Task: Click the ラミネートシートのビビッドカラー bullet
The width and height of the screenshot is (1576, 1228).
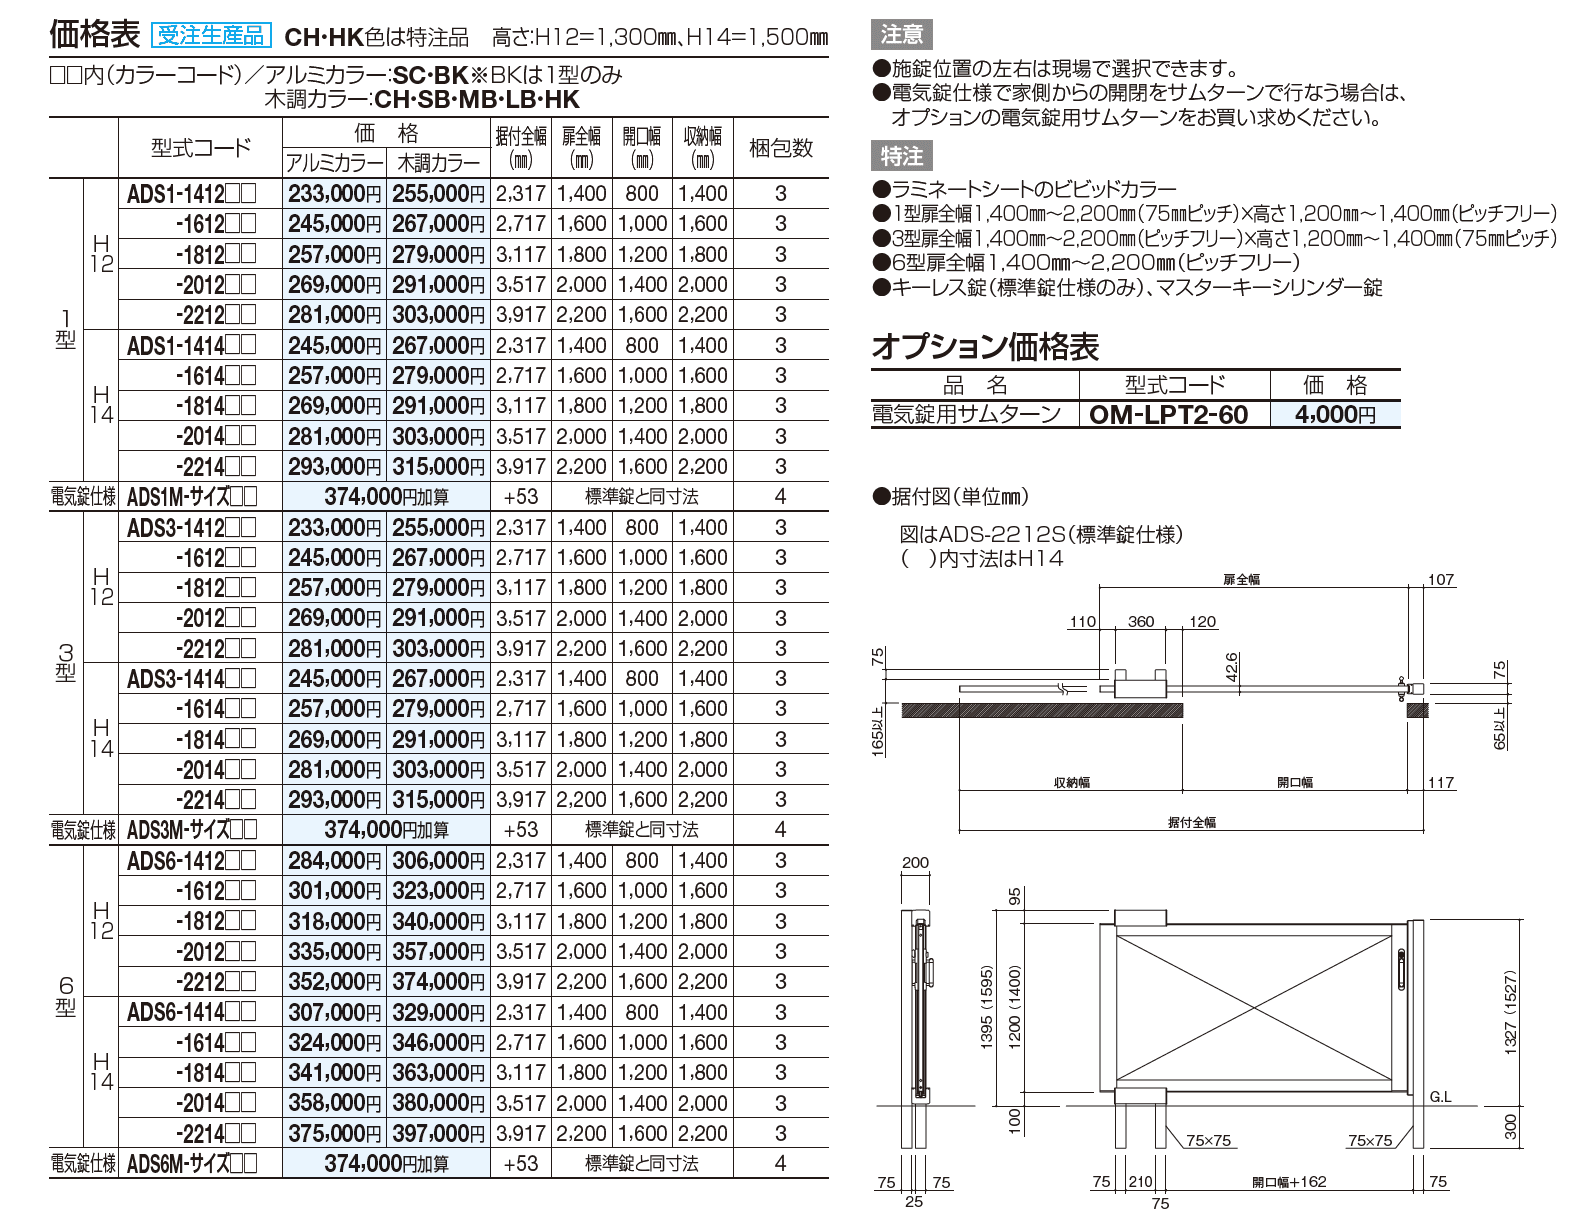Action: 1025,189
